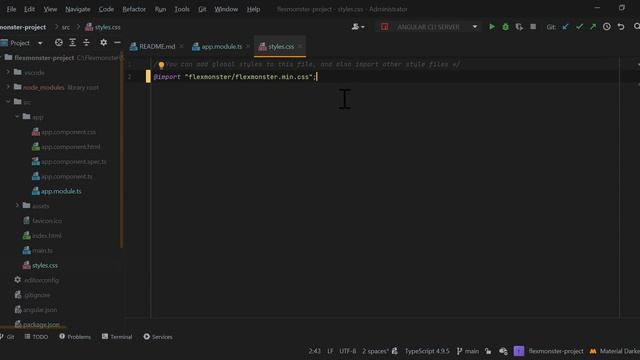Select app.component.html in tree
Image resolution: width=640 pixels, height=360 pixels.
coord(66,147)
